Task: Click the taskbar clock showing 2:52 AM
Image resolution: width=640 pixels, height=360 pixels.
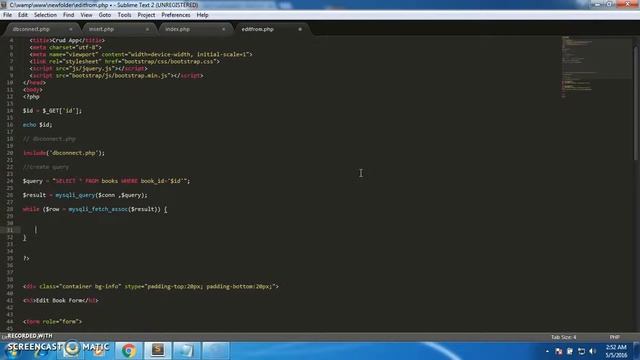Action: pyautogui.click(x=616, y=351)
